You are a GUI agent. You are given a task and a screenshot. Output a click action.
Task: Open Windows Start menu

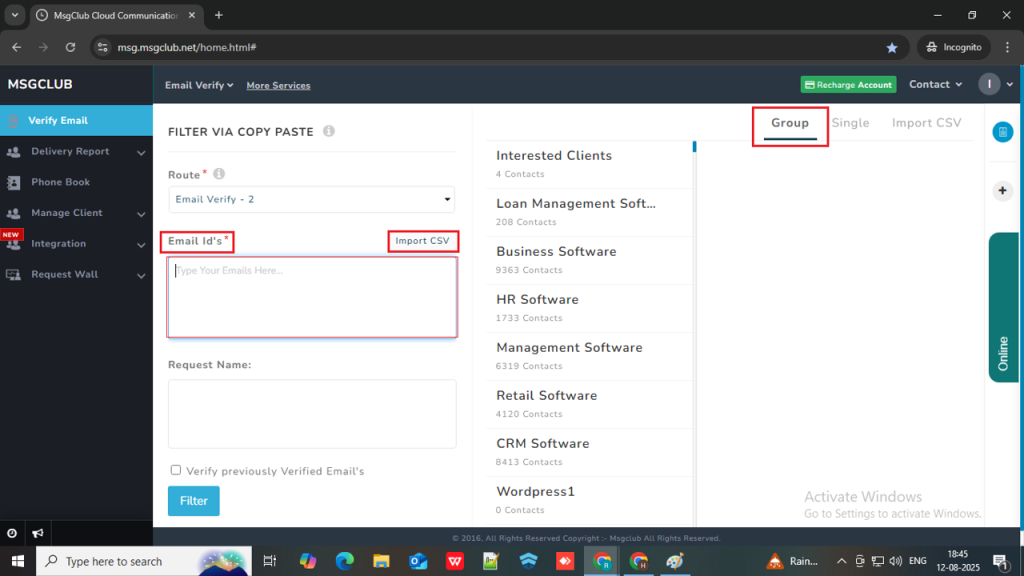coord(18,561)
